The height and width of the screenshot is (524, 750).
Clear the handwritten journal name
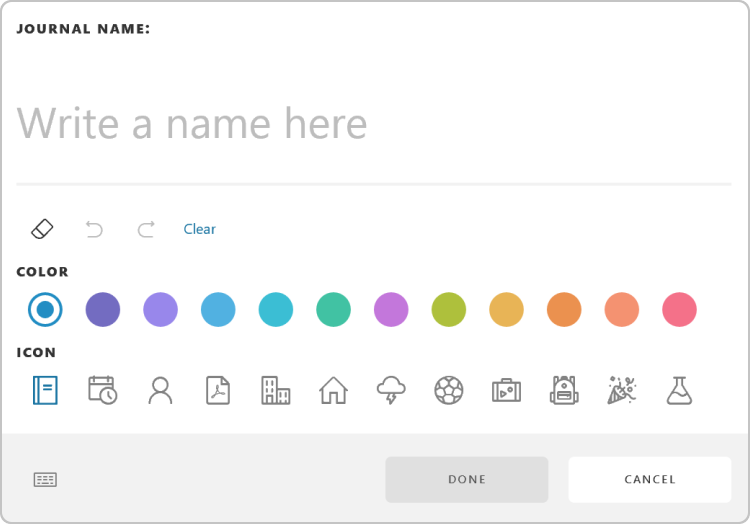tap(199, 229)
